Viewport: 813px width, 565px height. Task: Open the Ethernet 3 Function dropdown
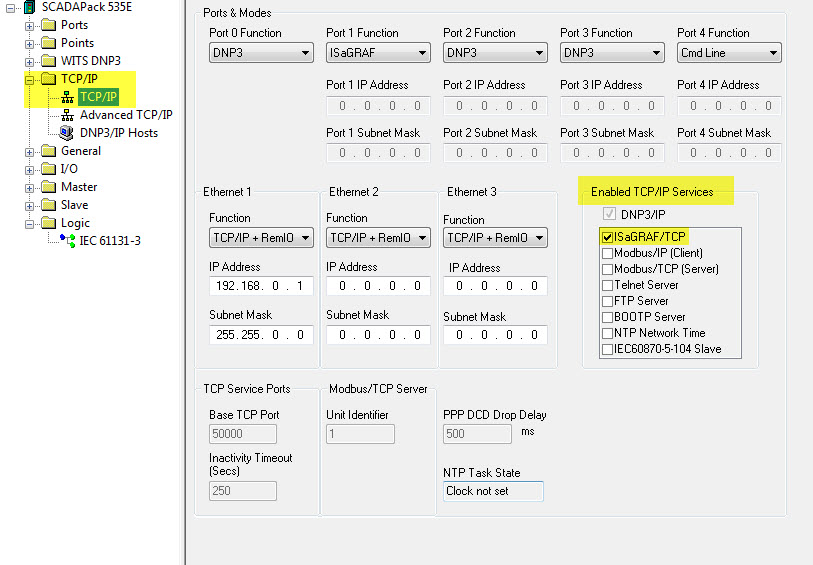coord(495,238)
